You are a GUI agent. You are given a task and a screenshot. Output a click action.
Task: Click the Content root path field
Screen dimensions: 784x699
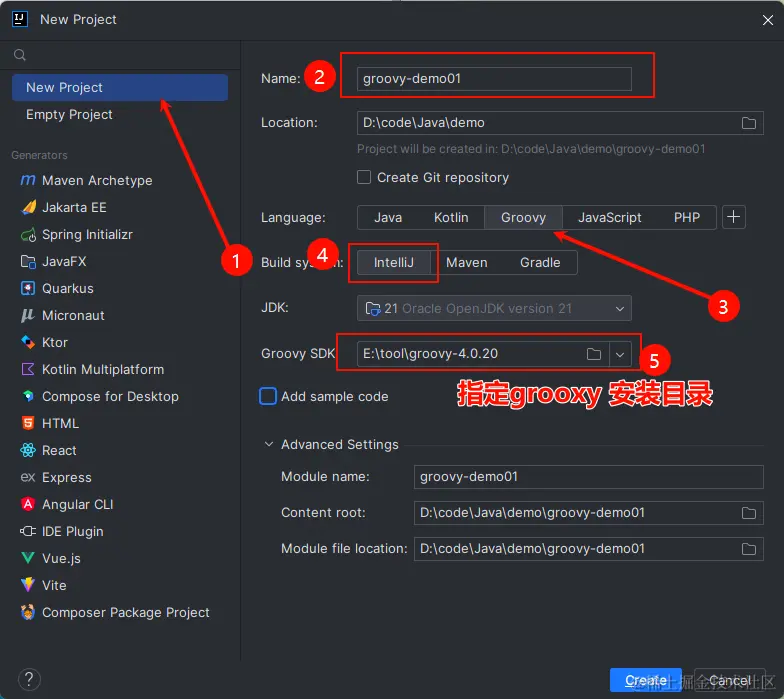pos(588,513)
